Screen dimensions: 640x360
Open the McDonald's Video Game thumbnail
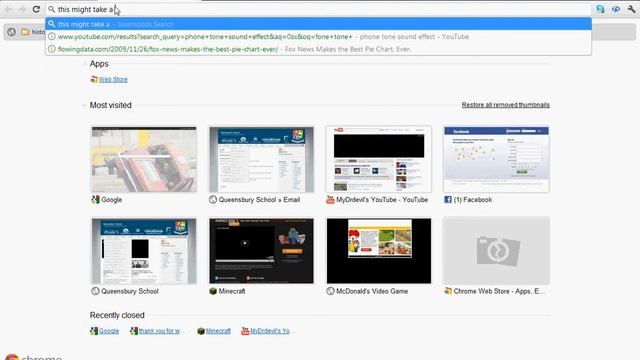379,251
